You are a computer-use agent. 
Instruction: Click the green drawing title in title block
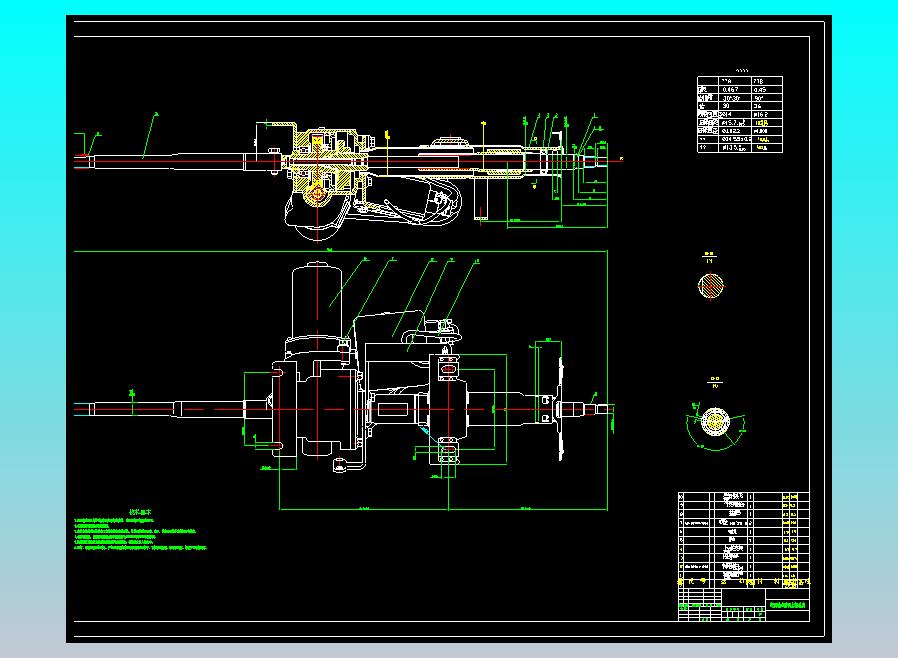click(787, 605)
